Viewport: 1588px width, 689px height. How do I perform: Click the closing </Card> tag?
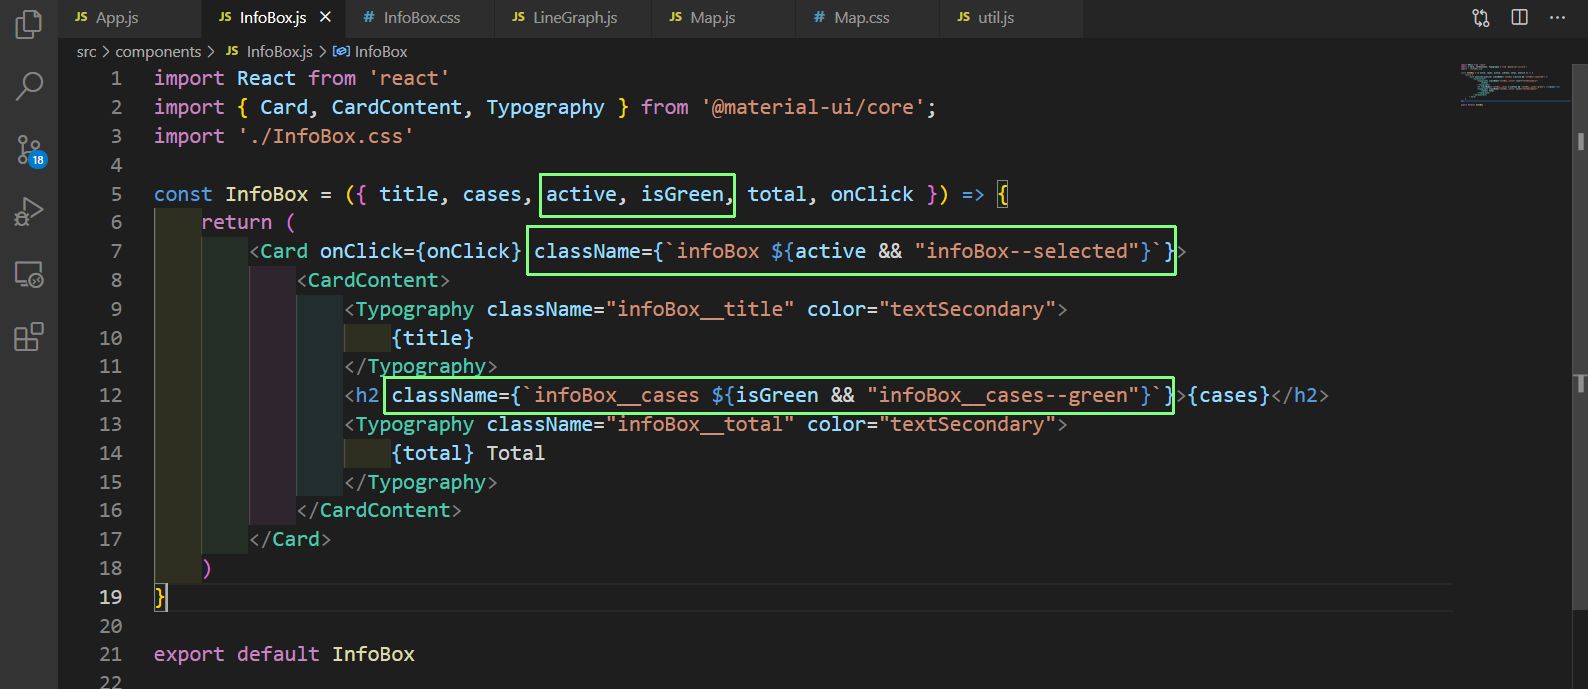(290, 539)
